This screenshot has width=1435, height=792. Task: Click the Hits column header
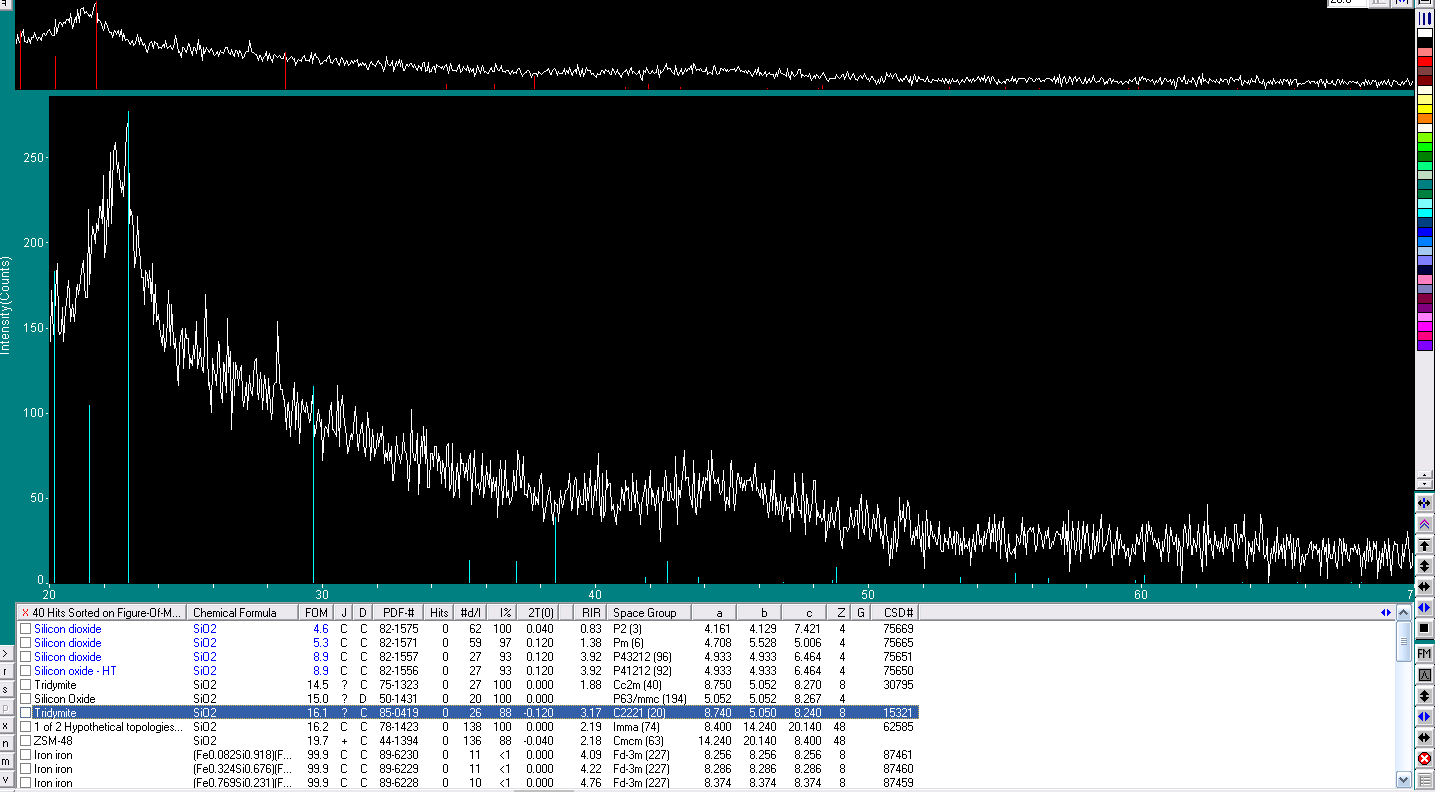pyautogui.click(x=439, y=612)
